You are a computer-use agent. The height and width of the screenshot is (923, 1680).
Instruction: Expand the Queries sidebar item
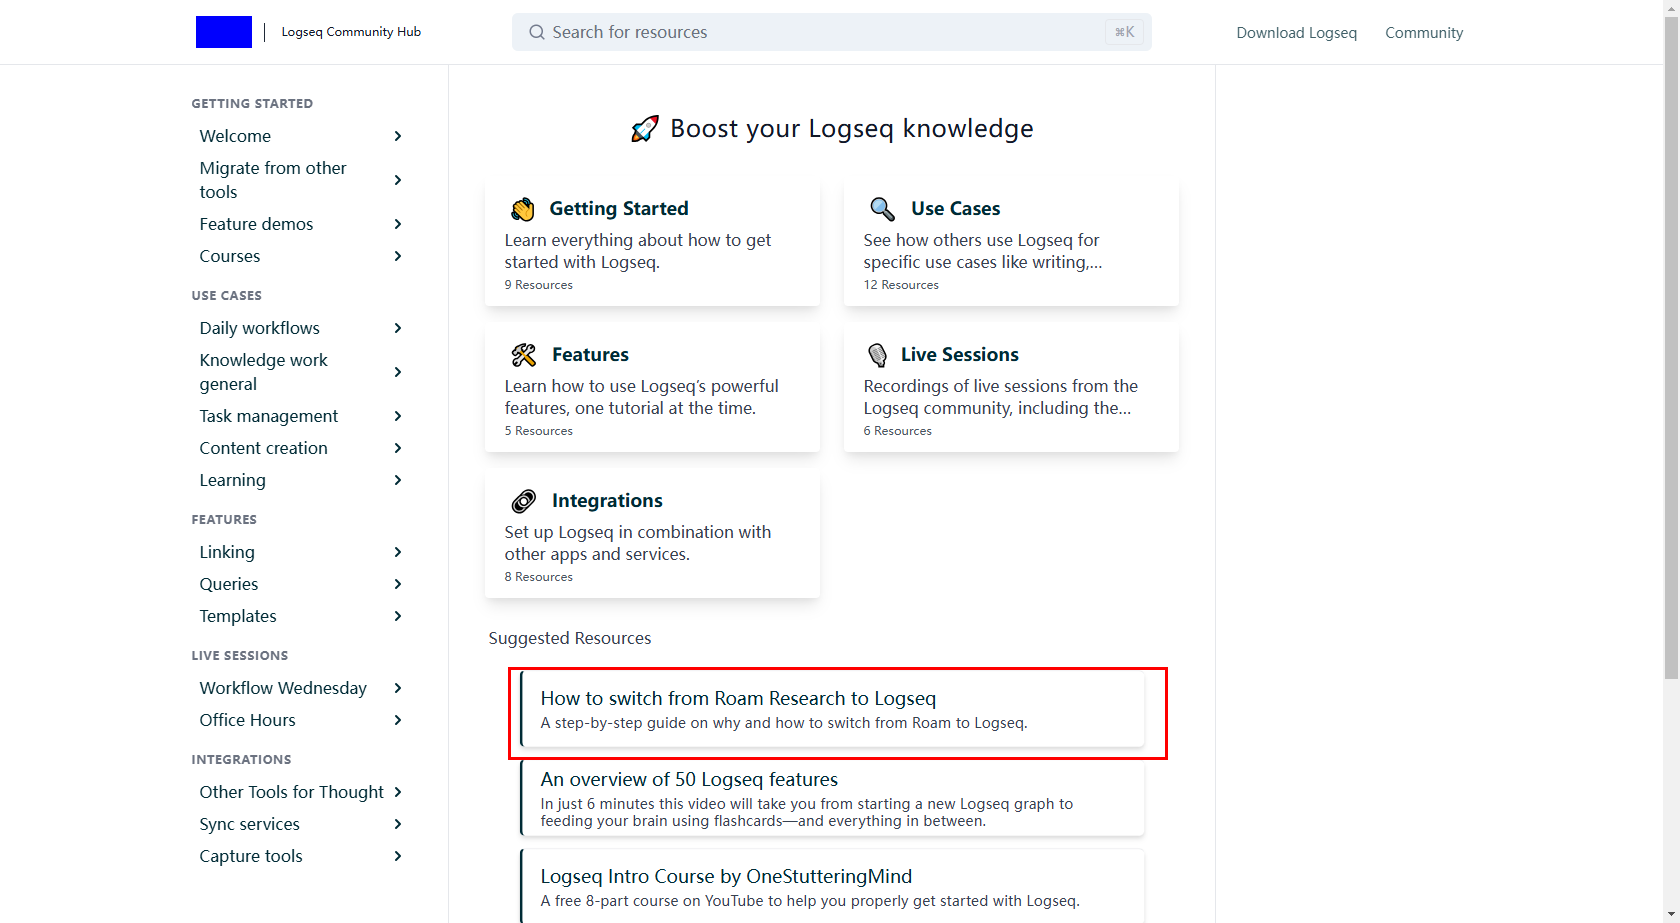click(398, 584)
